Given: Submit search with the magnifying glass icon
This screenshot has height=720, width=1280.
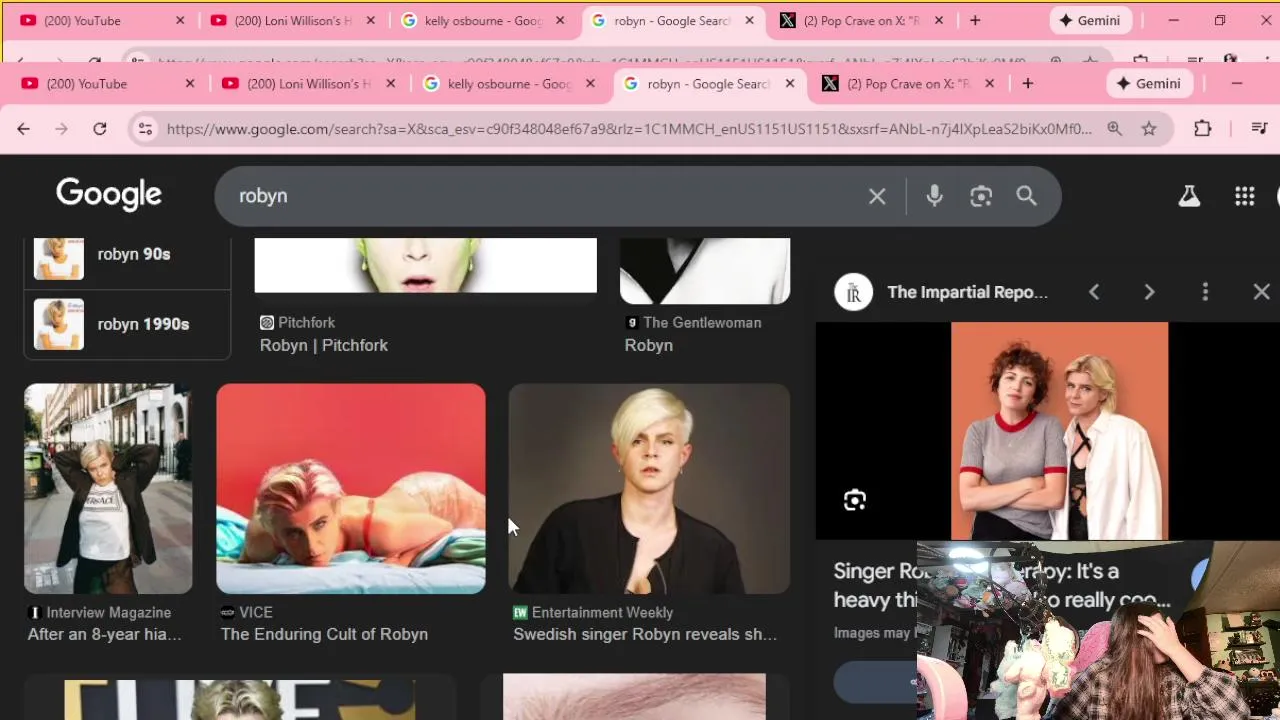Looking at the screenshot, I should coord(1027,196).
